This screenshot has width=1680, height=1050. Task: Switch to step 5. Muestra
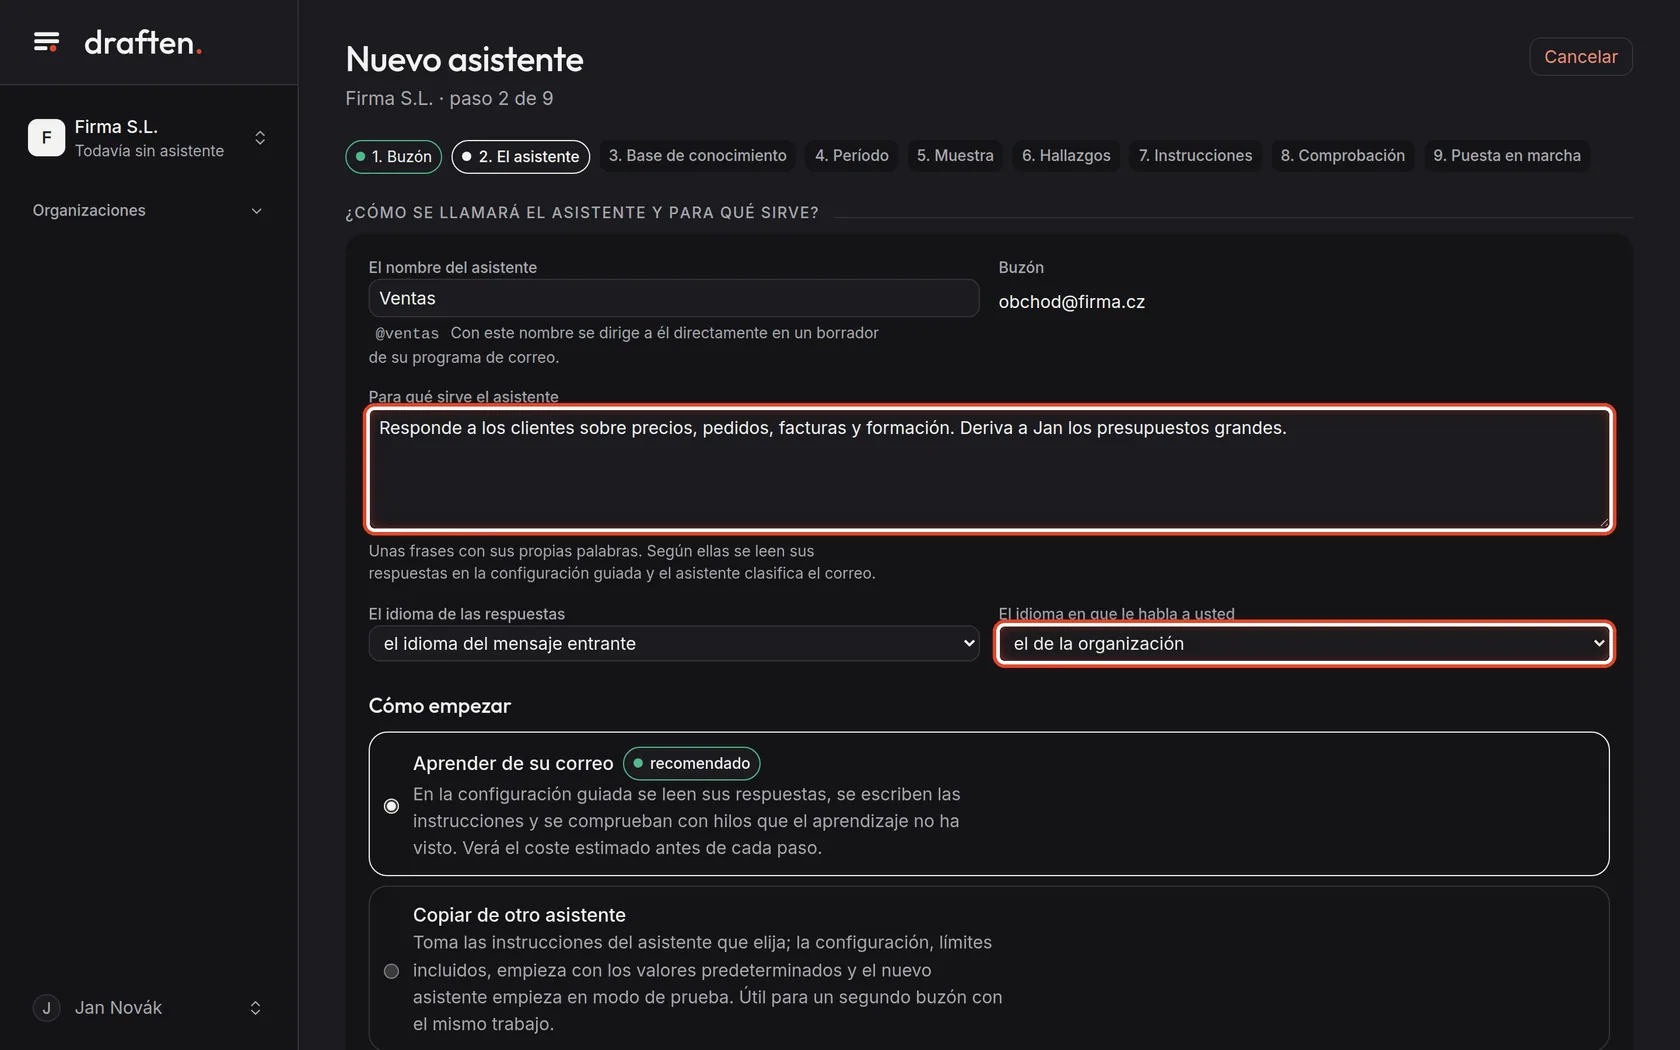point(955,156)
